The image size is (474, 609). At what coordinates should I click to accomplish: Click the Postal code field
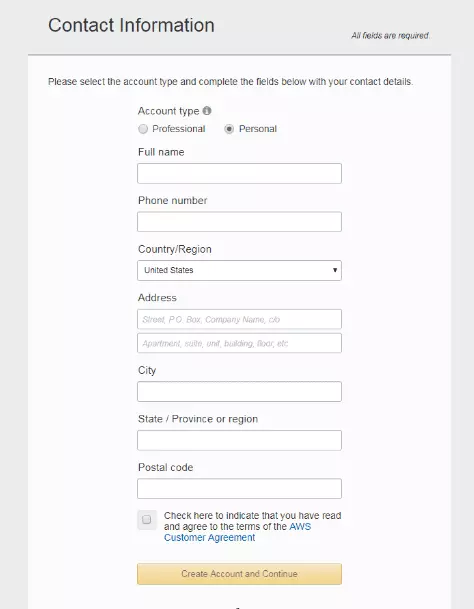pos(239,489)
